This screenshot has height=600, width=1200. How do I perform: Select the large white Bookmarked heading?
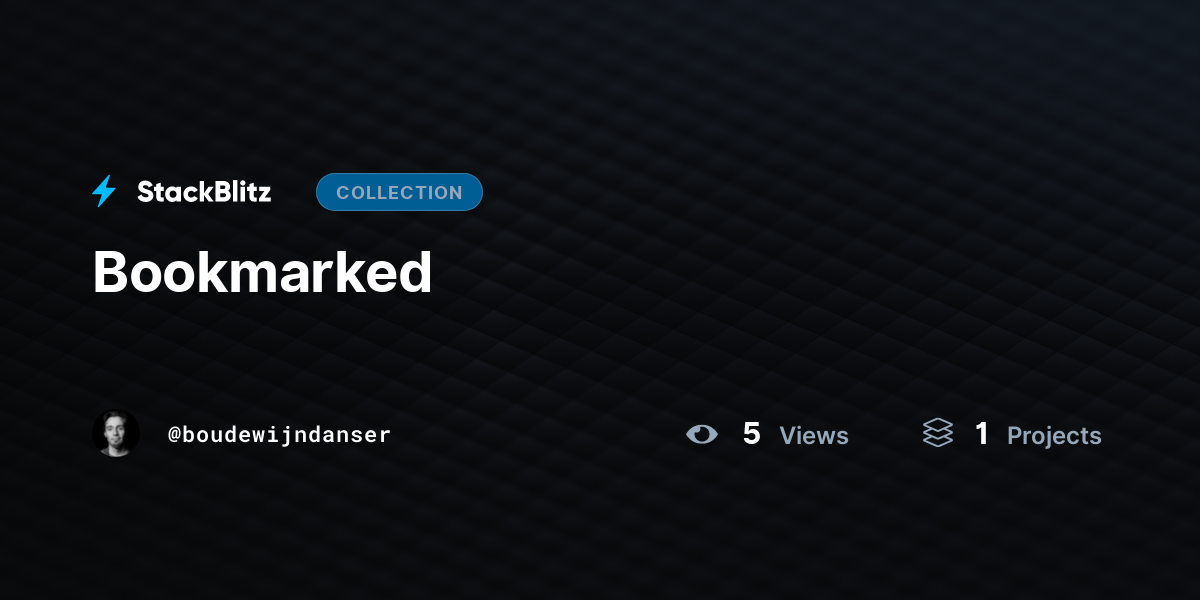coord(262,271)
